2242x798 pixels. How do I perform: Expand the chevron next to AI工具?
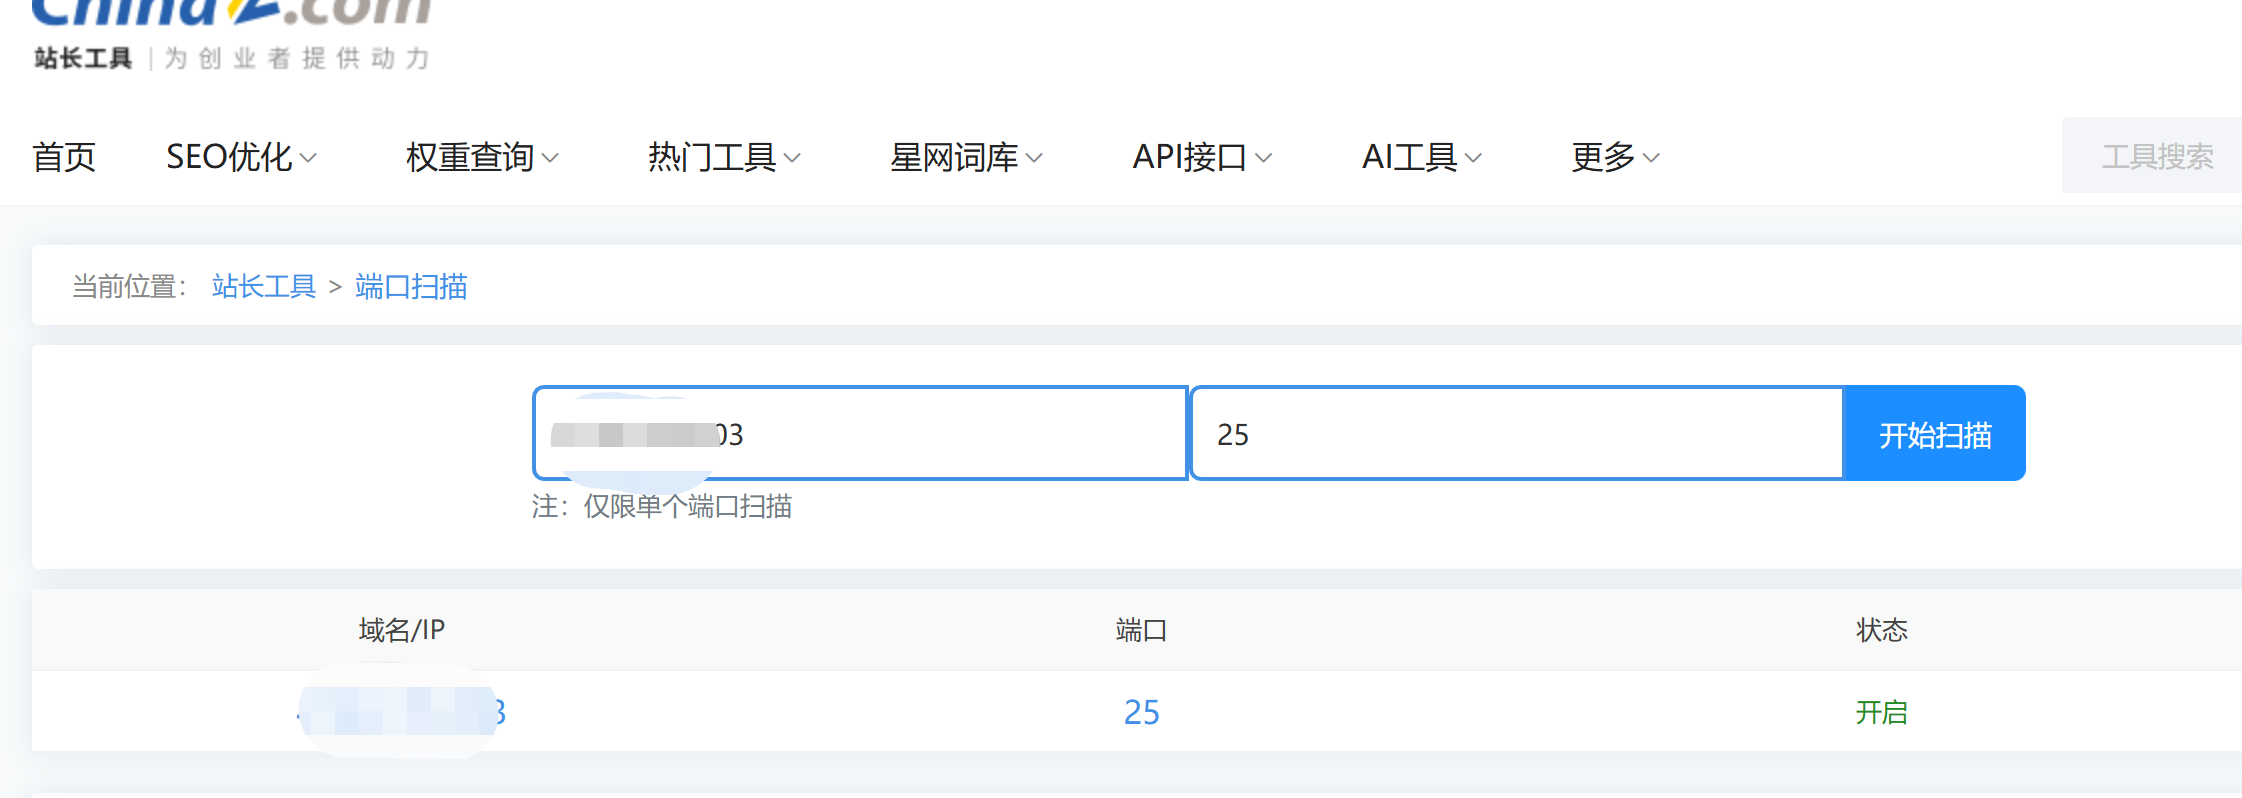click(1473, 158)
